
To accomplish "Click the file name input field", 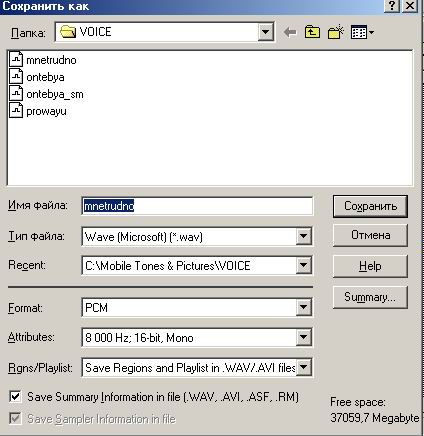I will coord(197,206).
